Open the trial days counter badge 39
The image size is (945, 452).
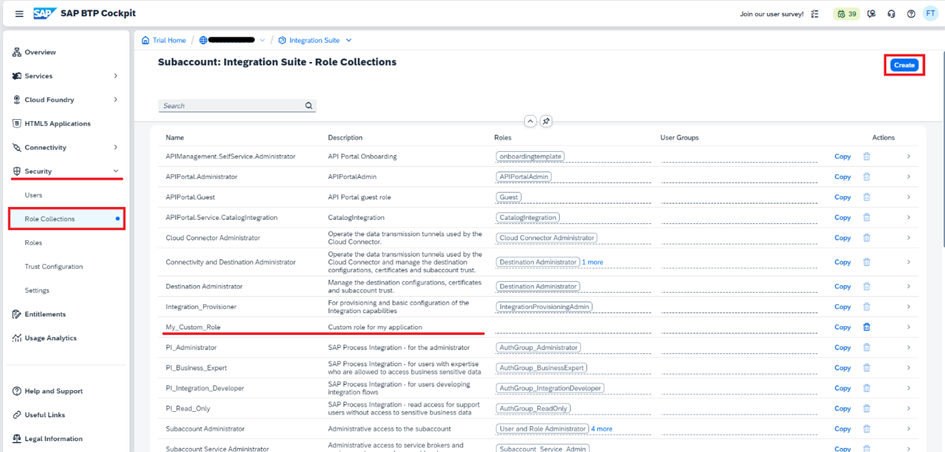point(846,14)
